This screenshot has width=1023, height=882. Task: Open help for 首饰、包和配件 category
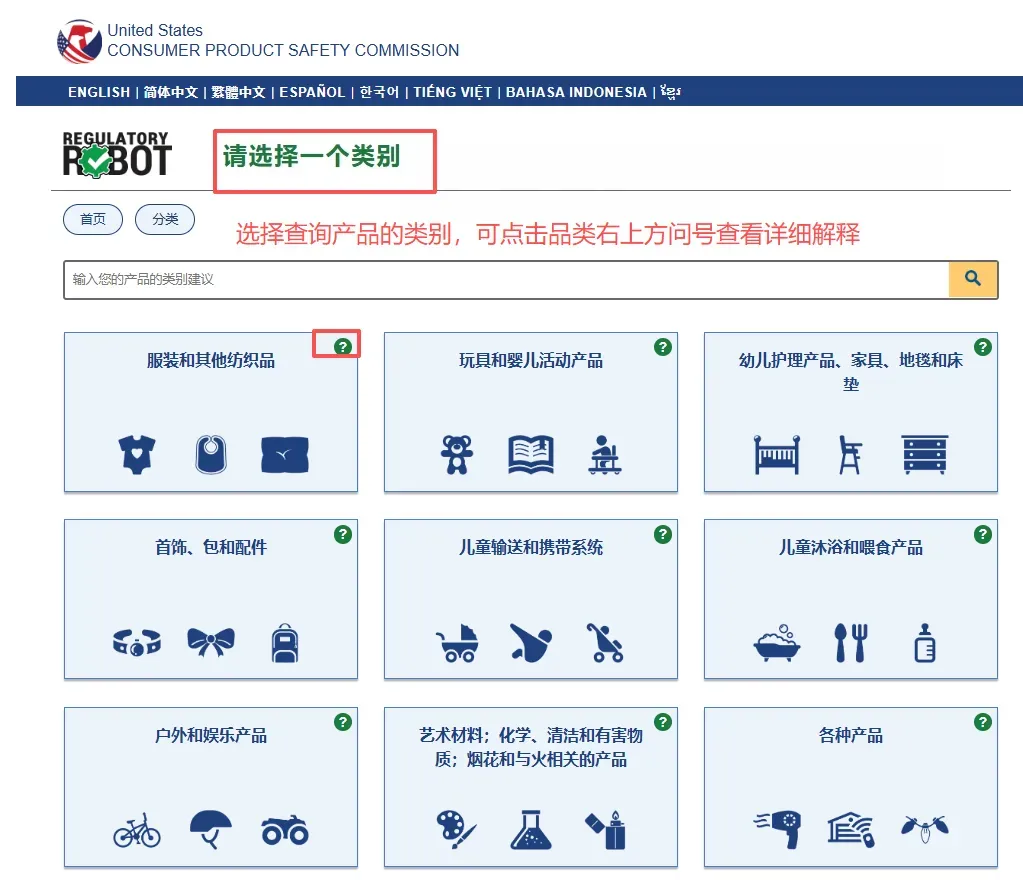coord(343,534)
